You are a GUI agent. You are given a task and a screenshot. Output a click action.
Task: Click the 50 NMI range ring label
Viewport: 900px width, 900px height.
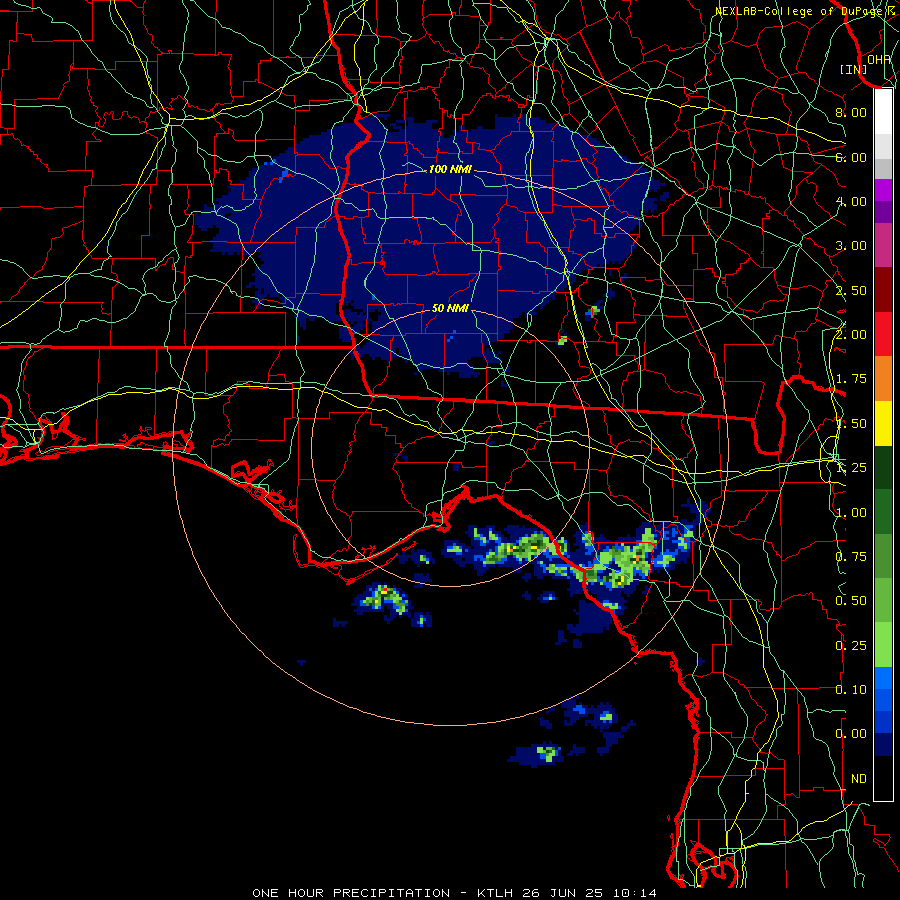(x=450, y=309)
